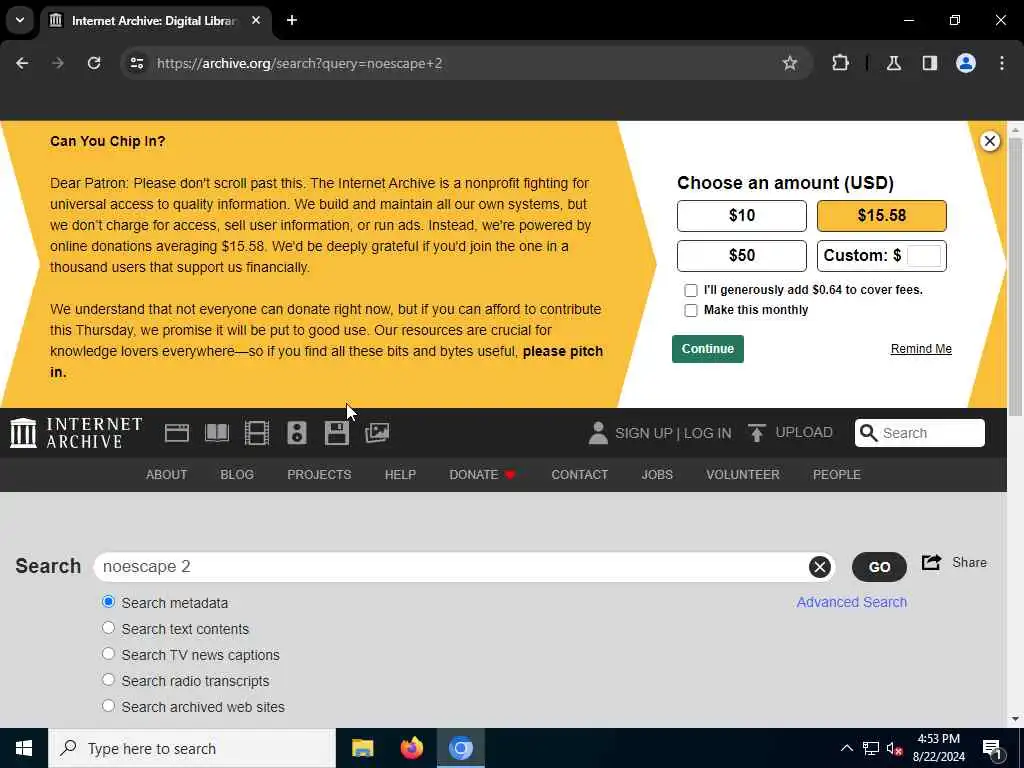Open the Audio speaker icon
This screenshot has width=1024, height=768.
click(x=296, y=433)
